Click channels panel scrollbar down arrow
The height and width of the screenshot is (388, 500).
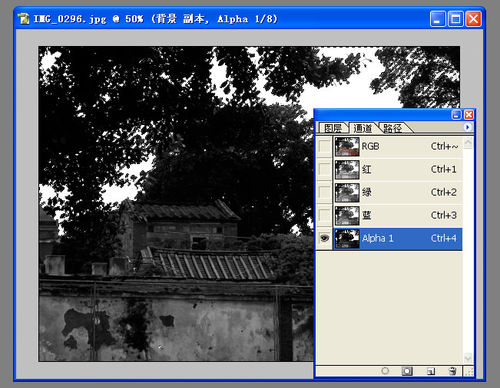(x=468, y=358)
